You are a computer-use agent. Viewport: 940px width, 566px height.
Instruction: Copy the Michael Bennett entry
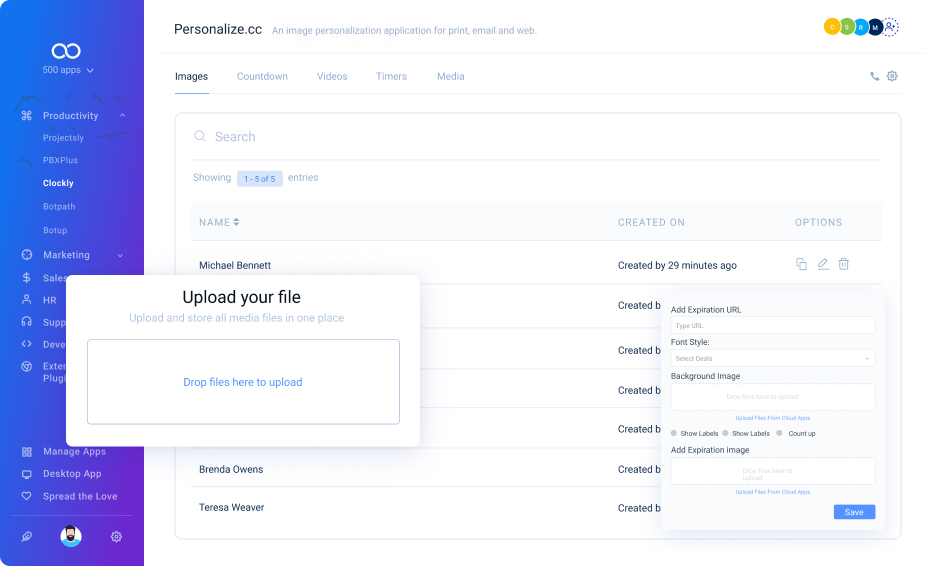(x=801, y=264)
